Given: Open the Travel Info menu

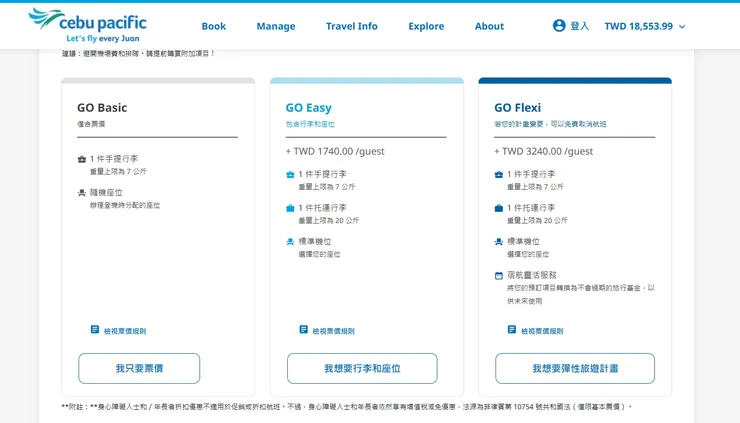Looking at the screenshot, I should point(352,26).
